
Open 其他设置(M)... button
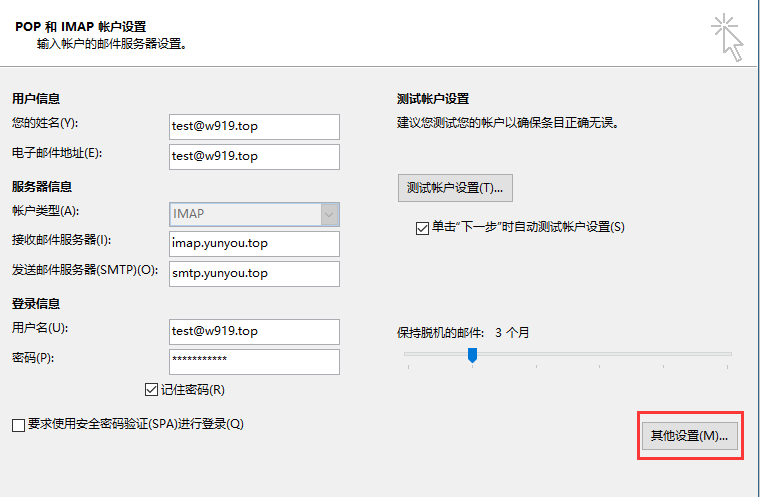[x=690, y=436]
